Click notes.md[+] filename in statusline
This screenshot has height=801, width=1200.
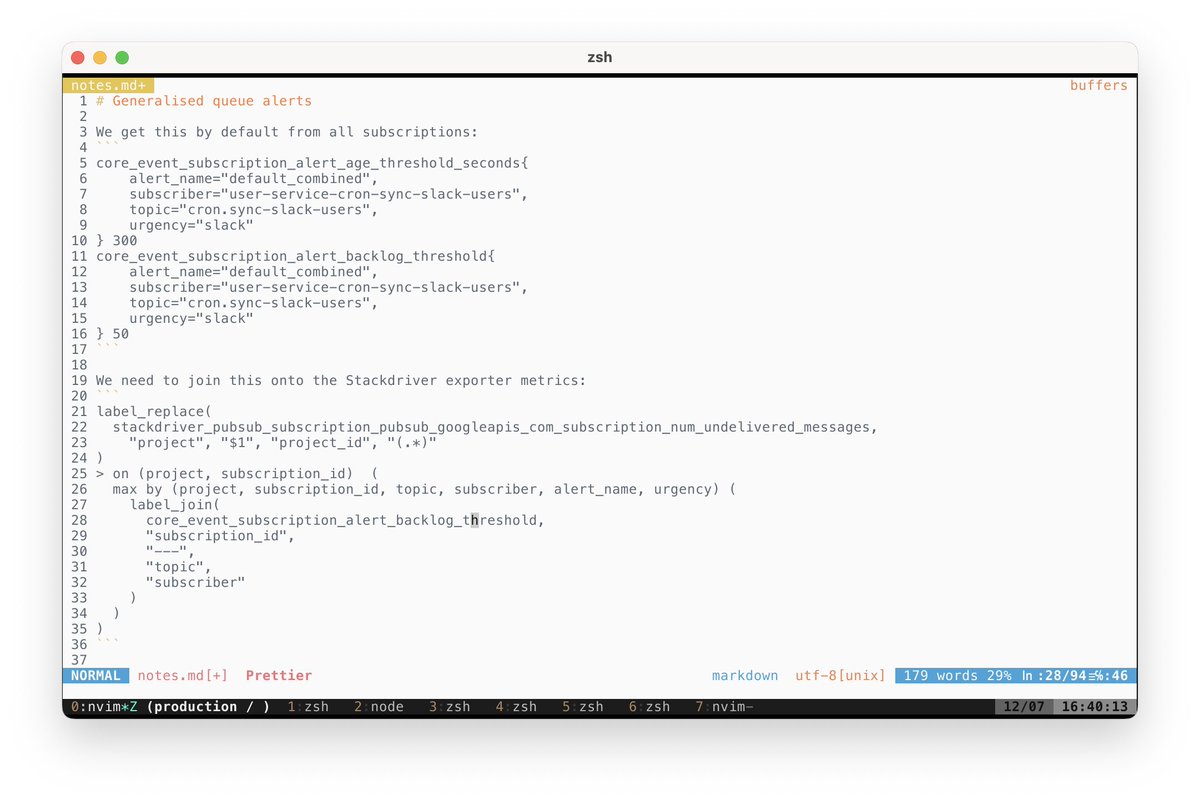coord(183,676)
